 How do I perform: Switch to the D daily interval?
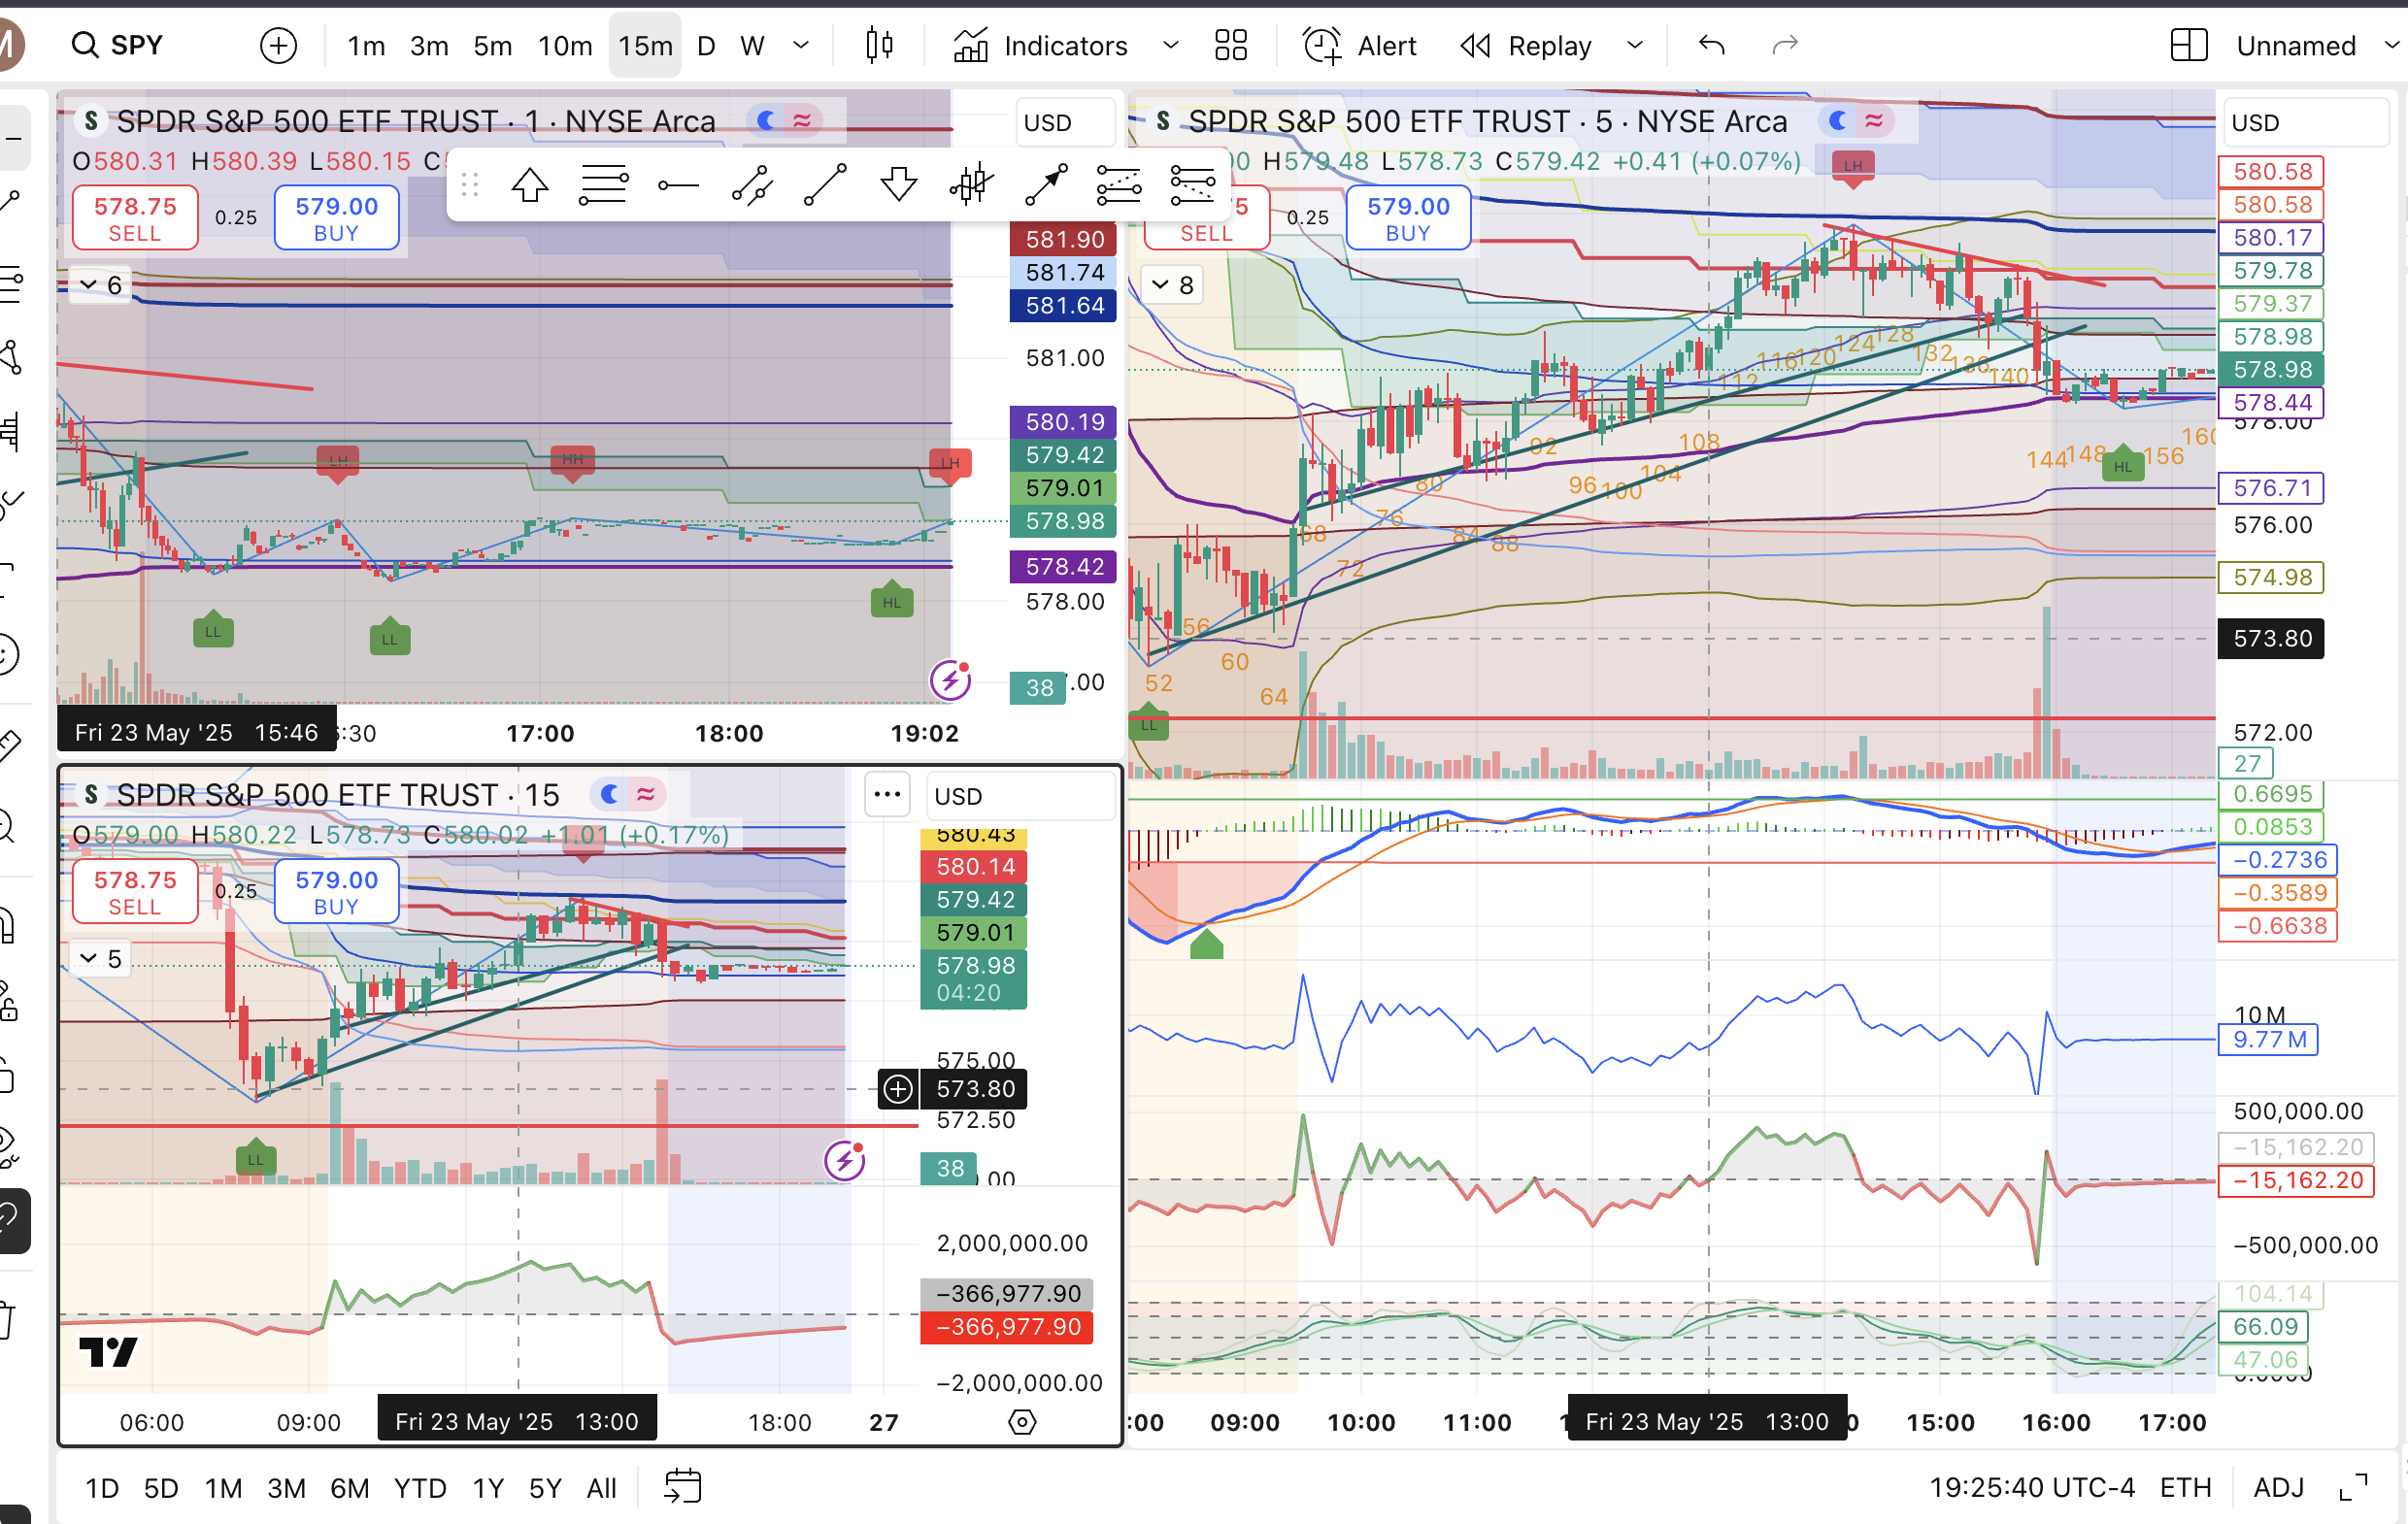click(x=706, y=45)
